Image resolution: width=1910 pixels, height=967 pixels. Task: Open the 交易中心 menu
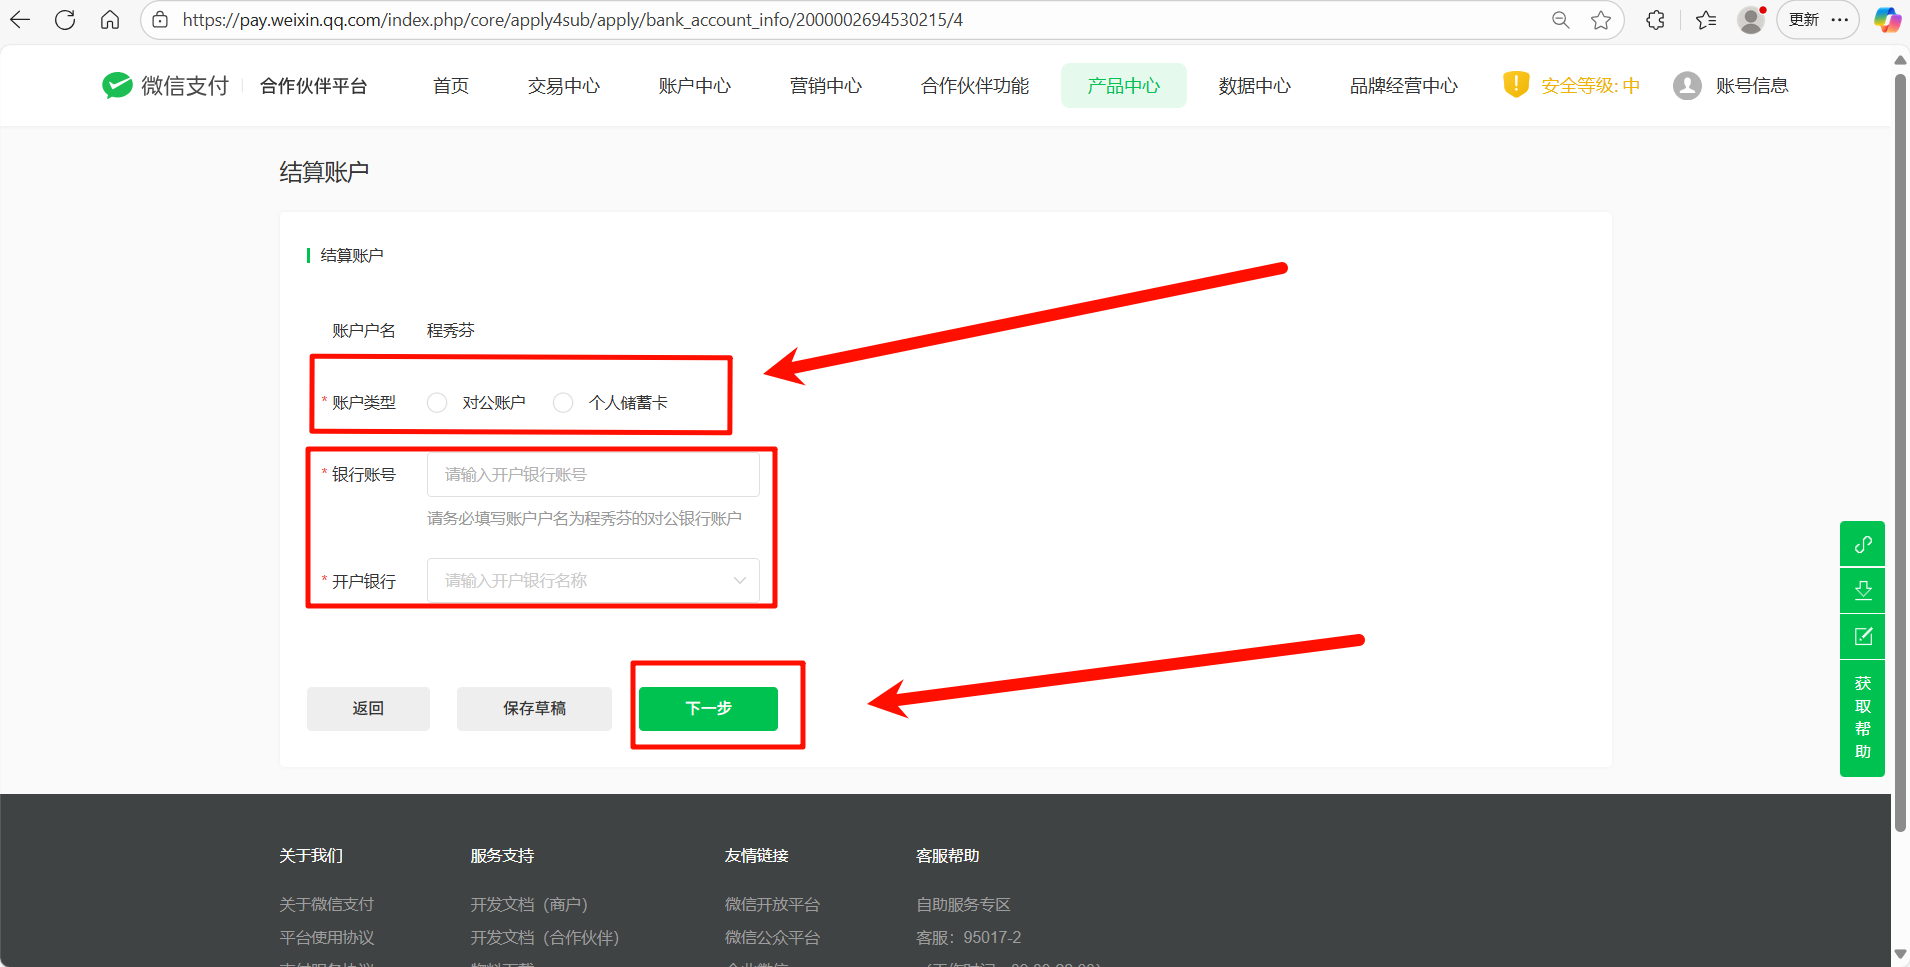pos(564,86)
